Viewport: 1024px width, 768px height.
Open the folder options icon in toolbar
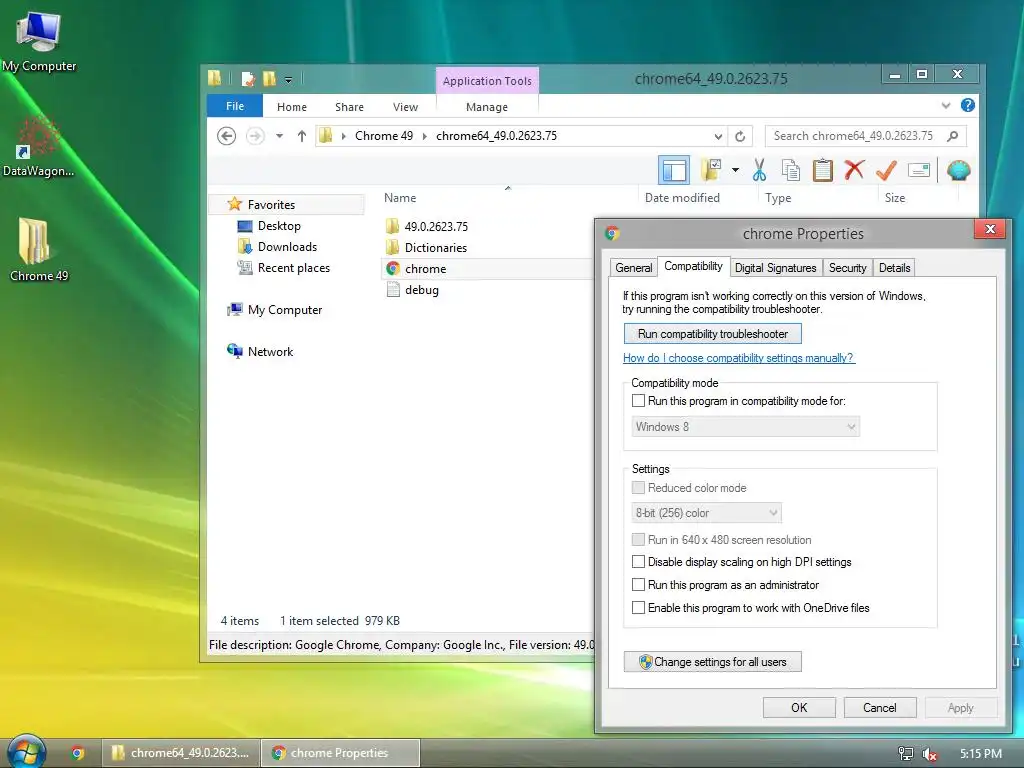(711, 170)
